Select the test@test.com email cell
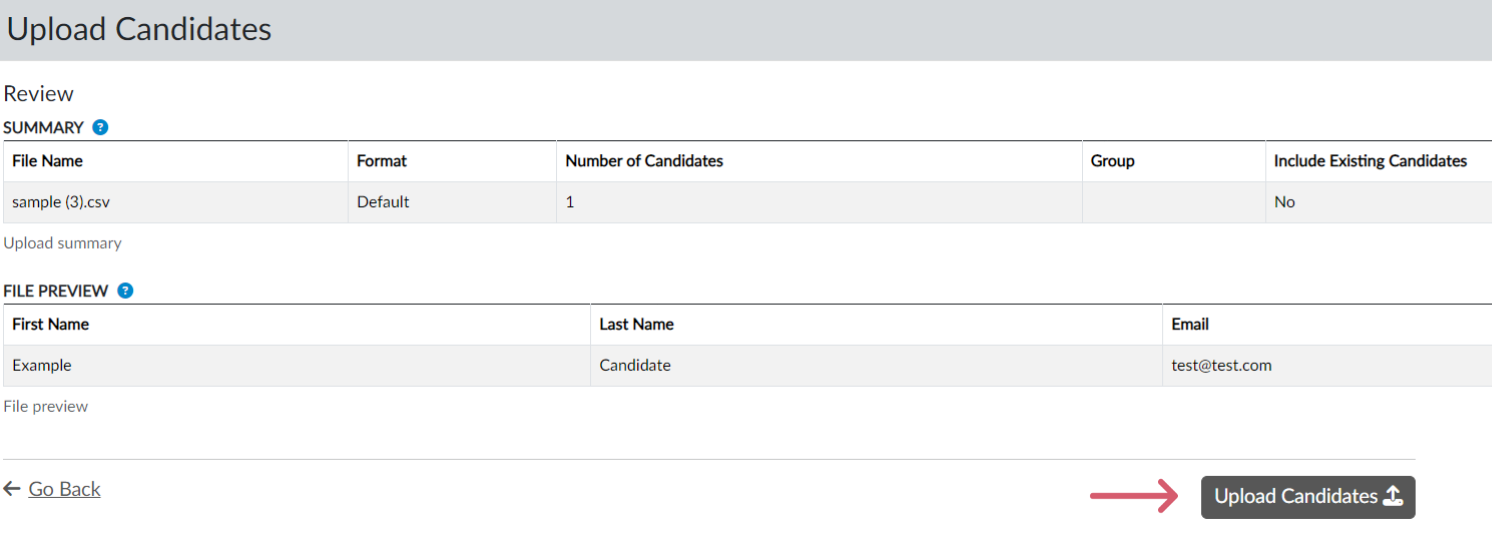 point(1221,366)
